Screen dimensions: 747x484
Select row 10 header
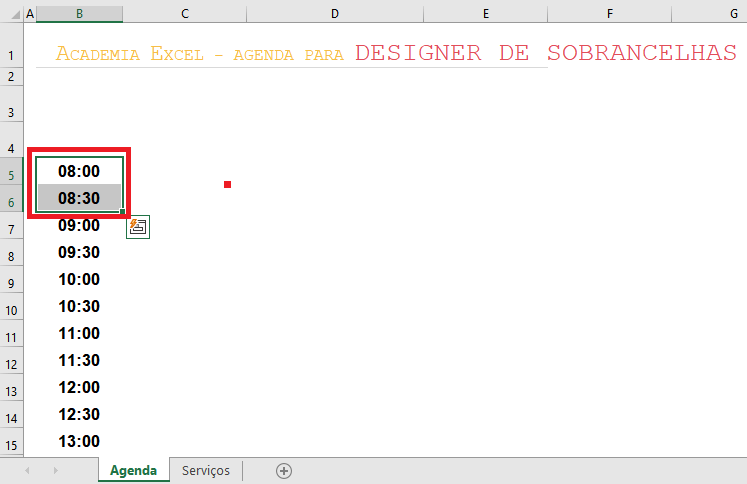point(11,311)
